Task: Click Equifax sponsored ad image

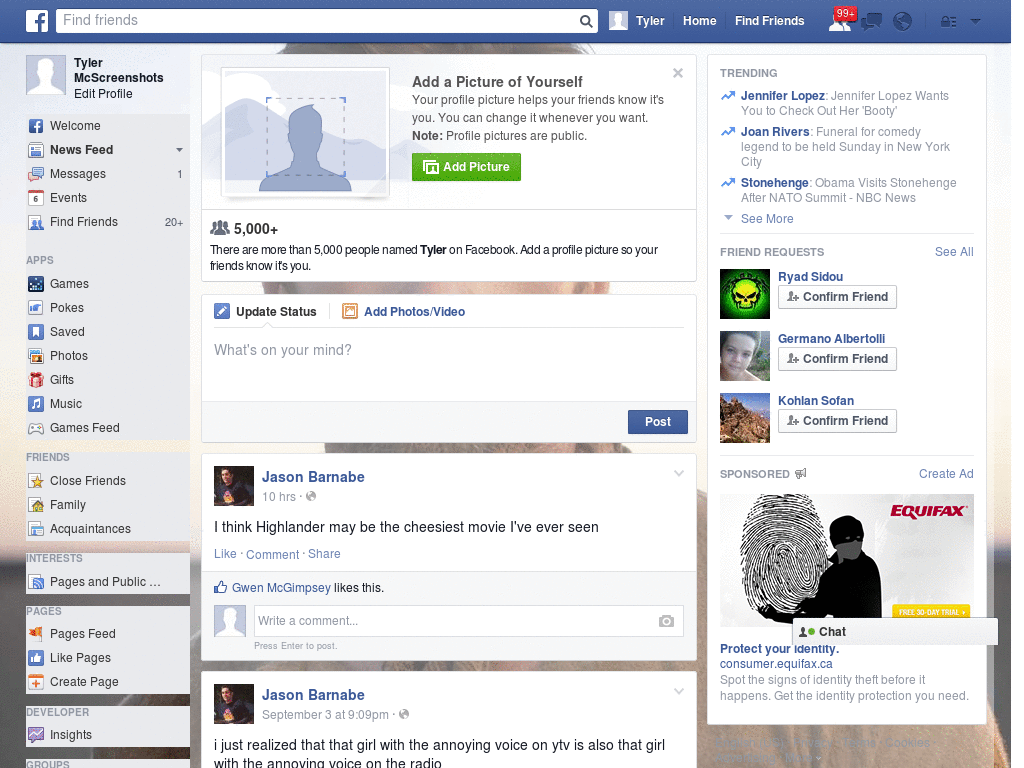Action: [846, 560]
